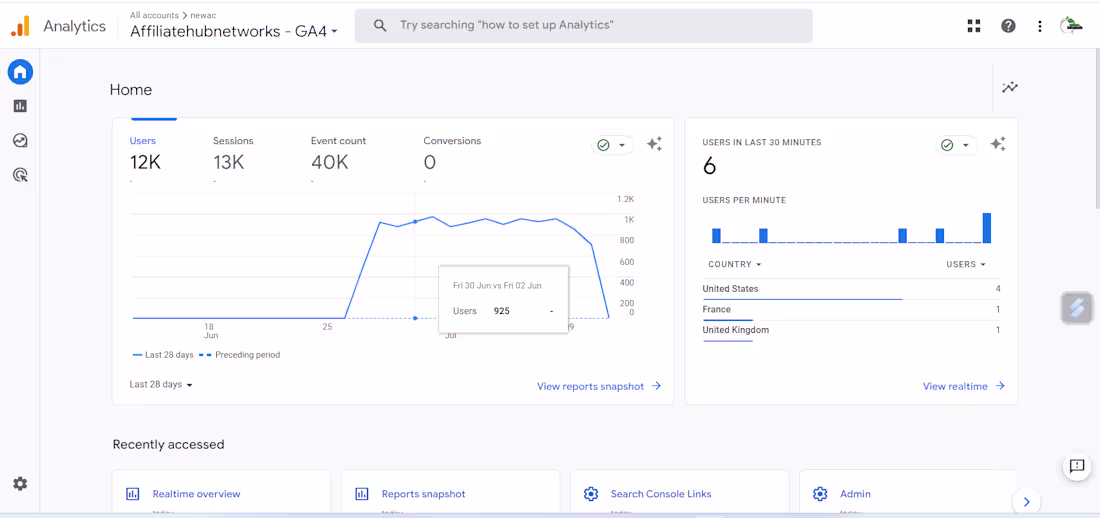The height and width of the screenshot is (518, 1100).
Task: Open the Reports snapshot recent link
Action: (x=423, y=494)
